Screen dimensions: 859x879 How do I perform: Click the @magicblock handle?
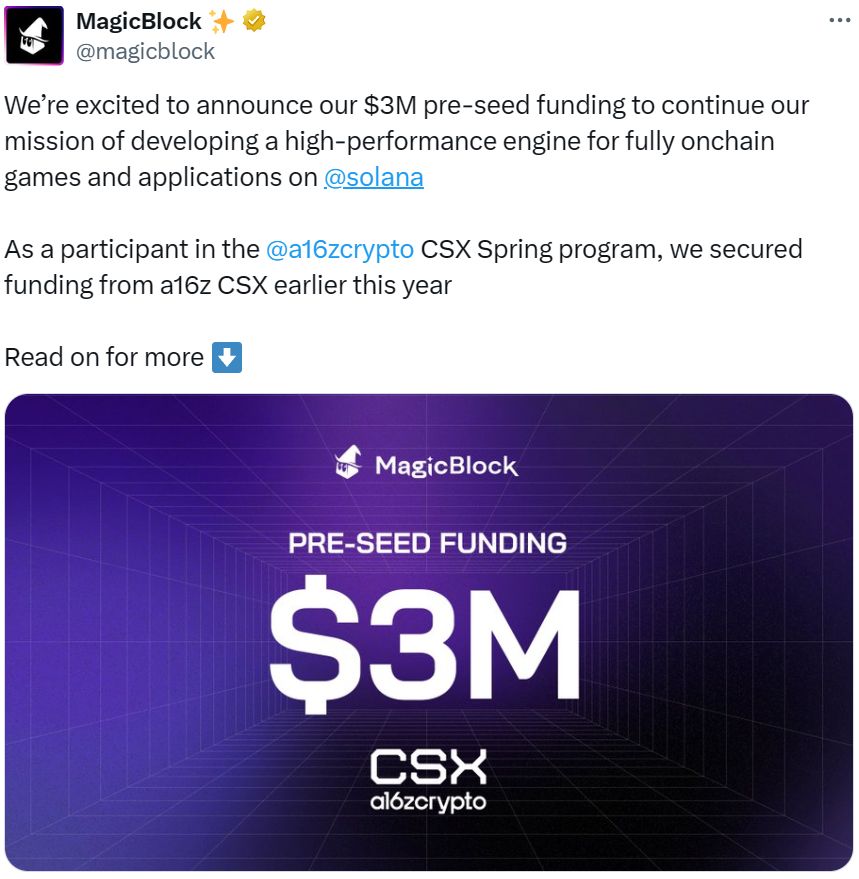tap(146, 50)
